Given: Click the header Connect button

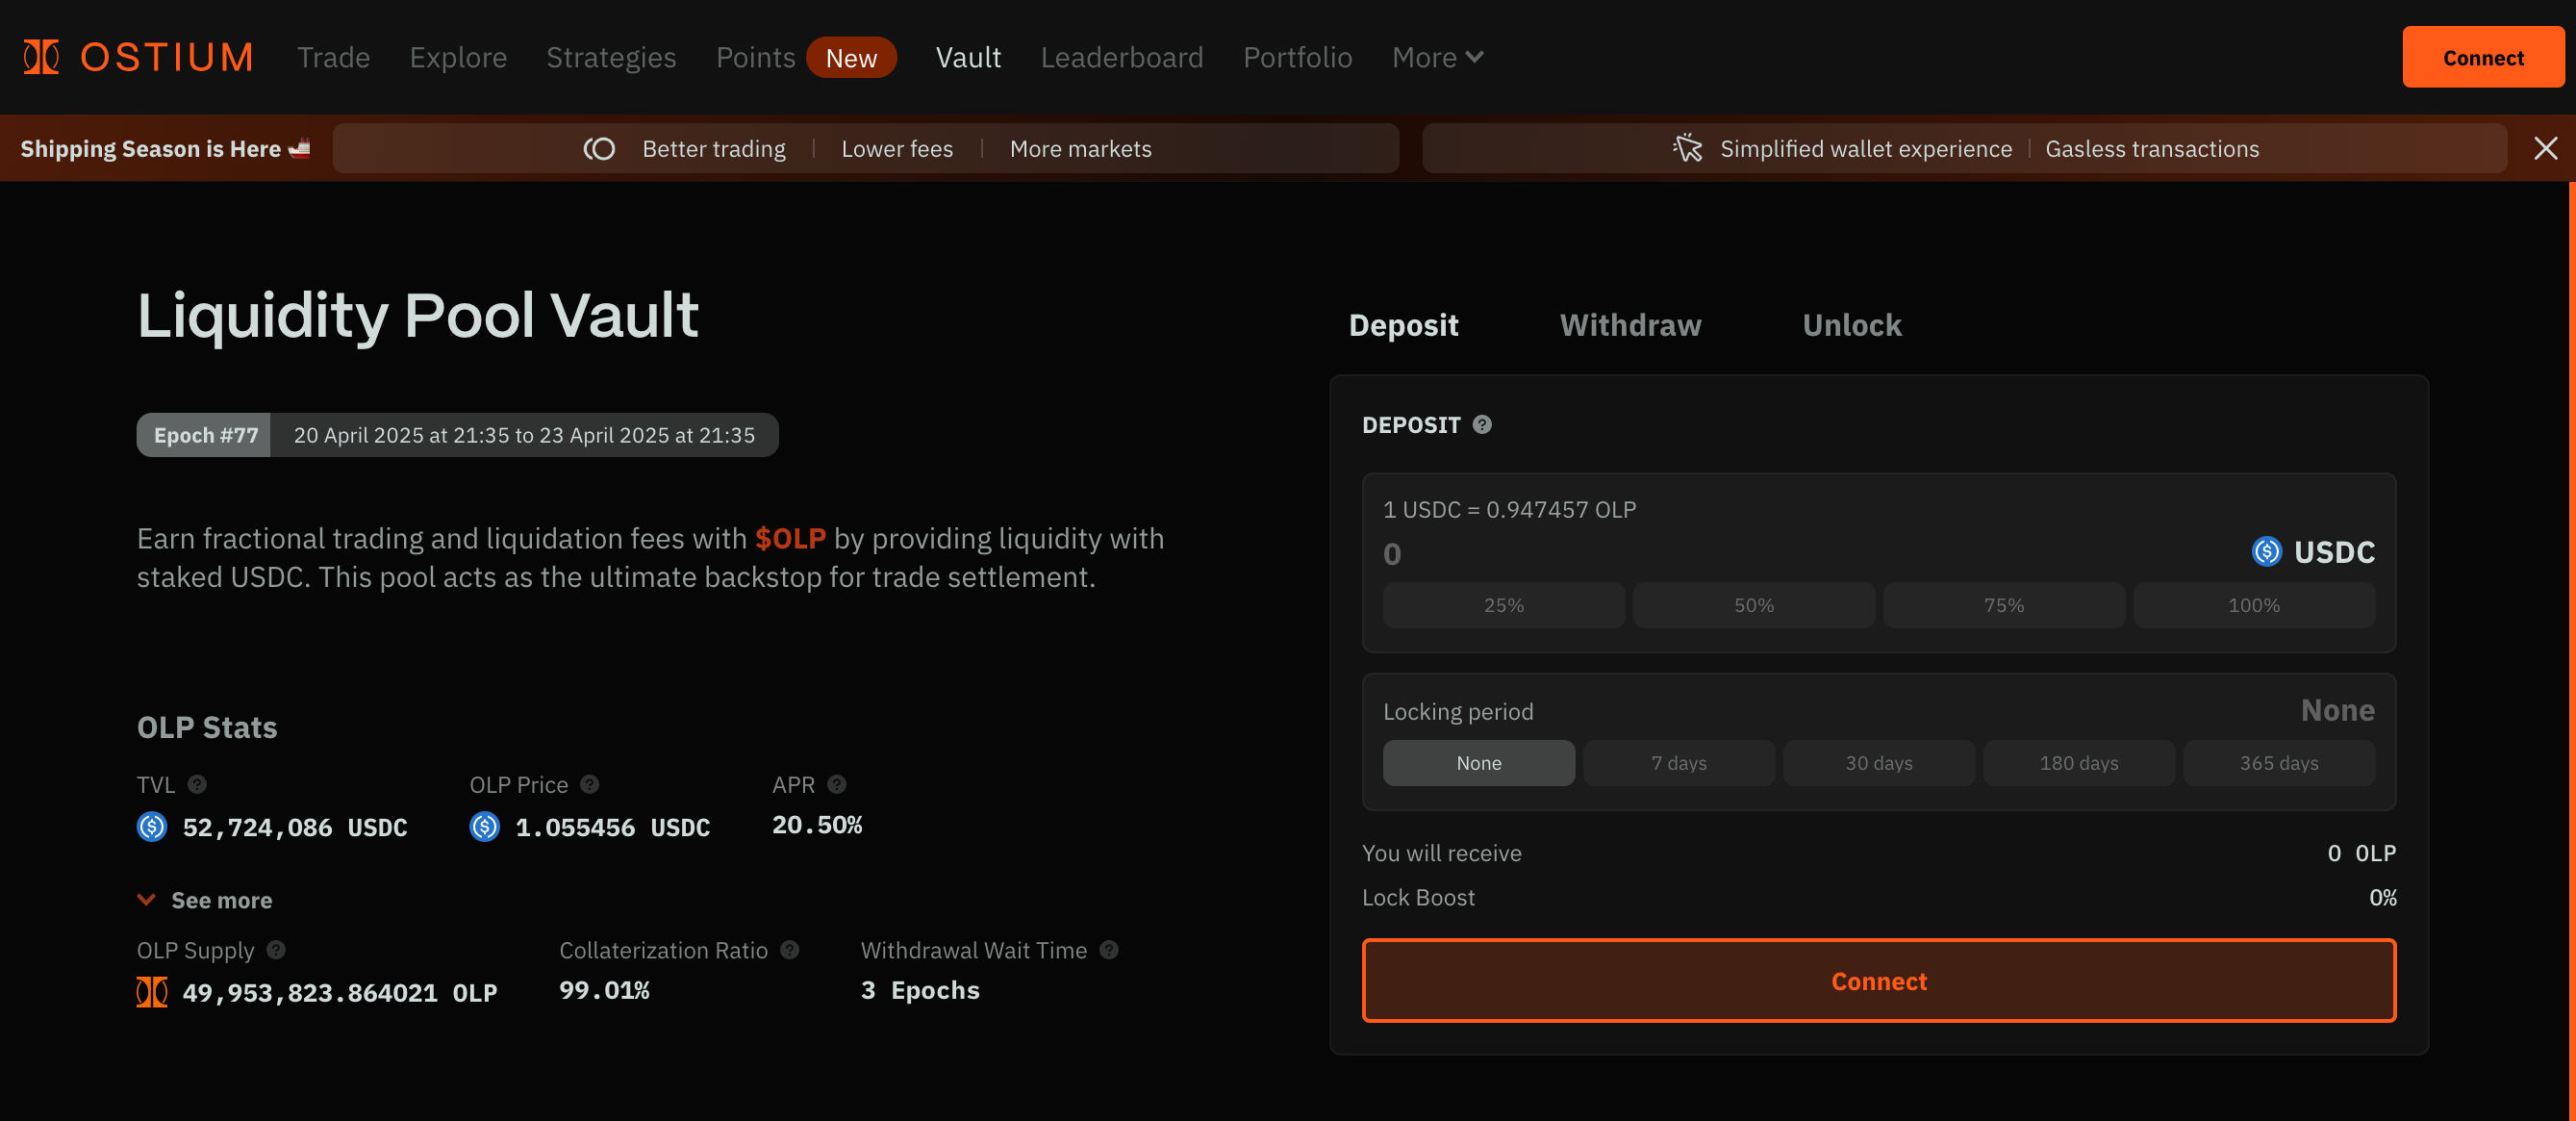Looking at the screenshot, I should pyautogui.click(x=2483, y=57).
